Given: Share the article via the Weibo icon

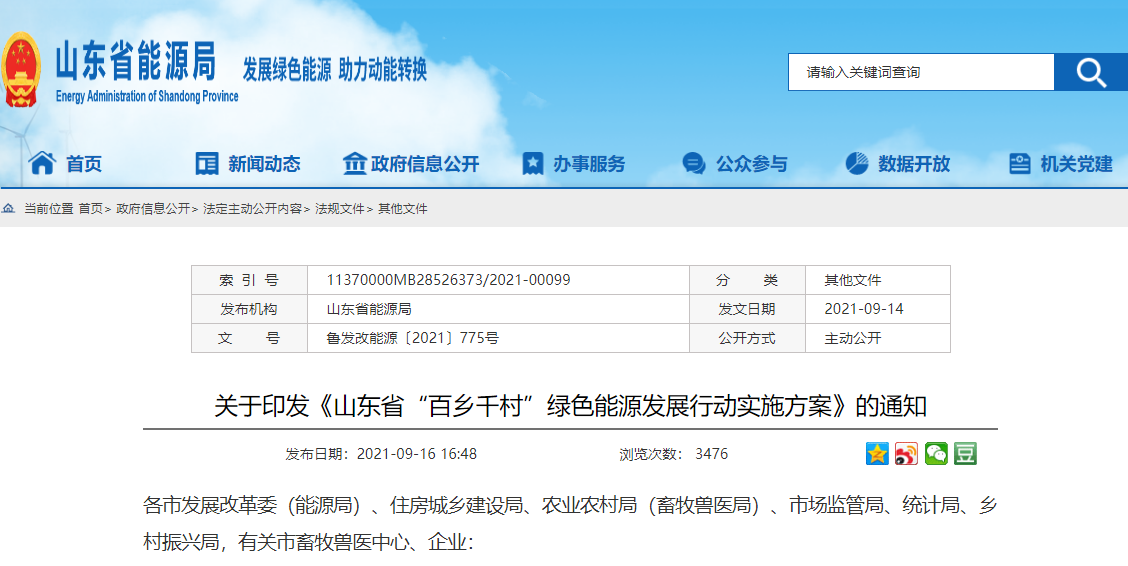Looking at the screenshot, I should pos(906,454).
